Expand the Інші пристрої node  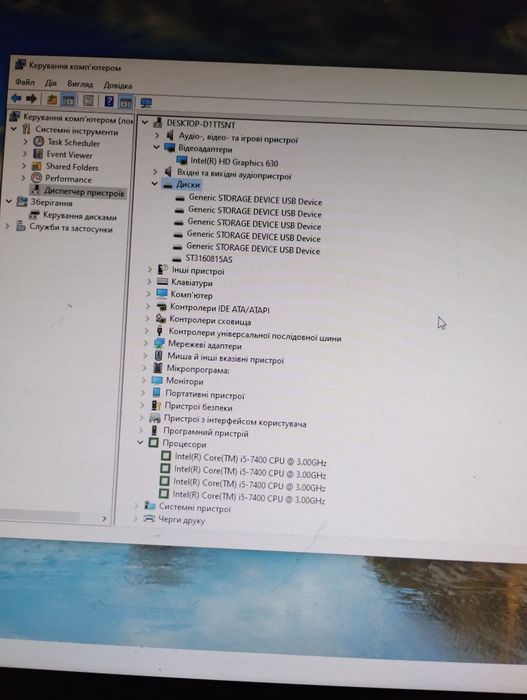pyautogui.click(x=150, y=269)
